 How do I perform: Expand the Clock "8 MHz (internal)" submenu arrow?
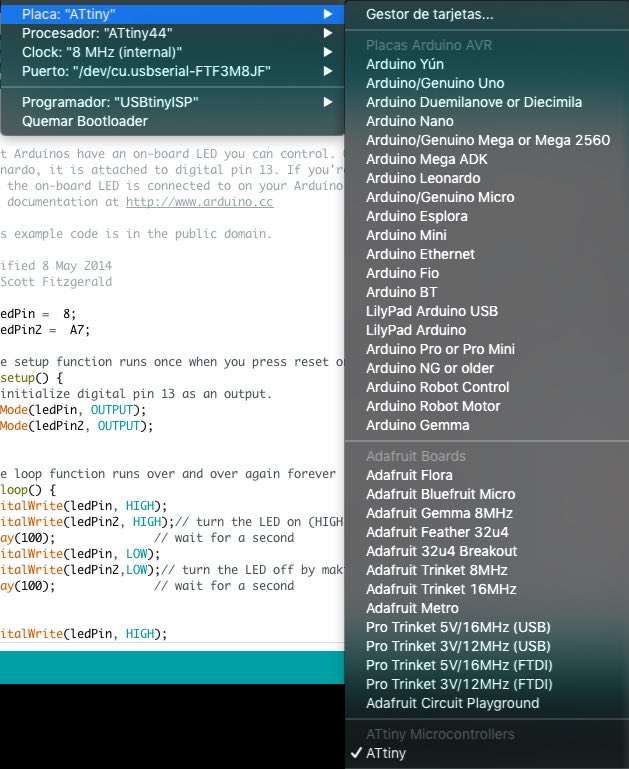point(328,52)
